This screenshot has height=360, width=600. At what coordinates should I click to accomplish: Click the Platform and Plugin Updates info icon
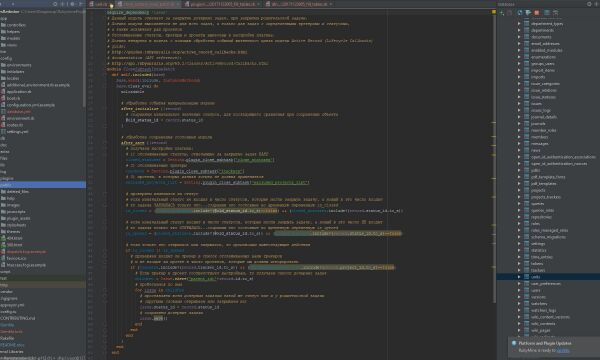click(514, 343)
